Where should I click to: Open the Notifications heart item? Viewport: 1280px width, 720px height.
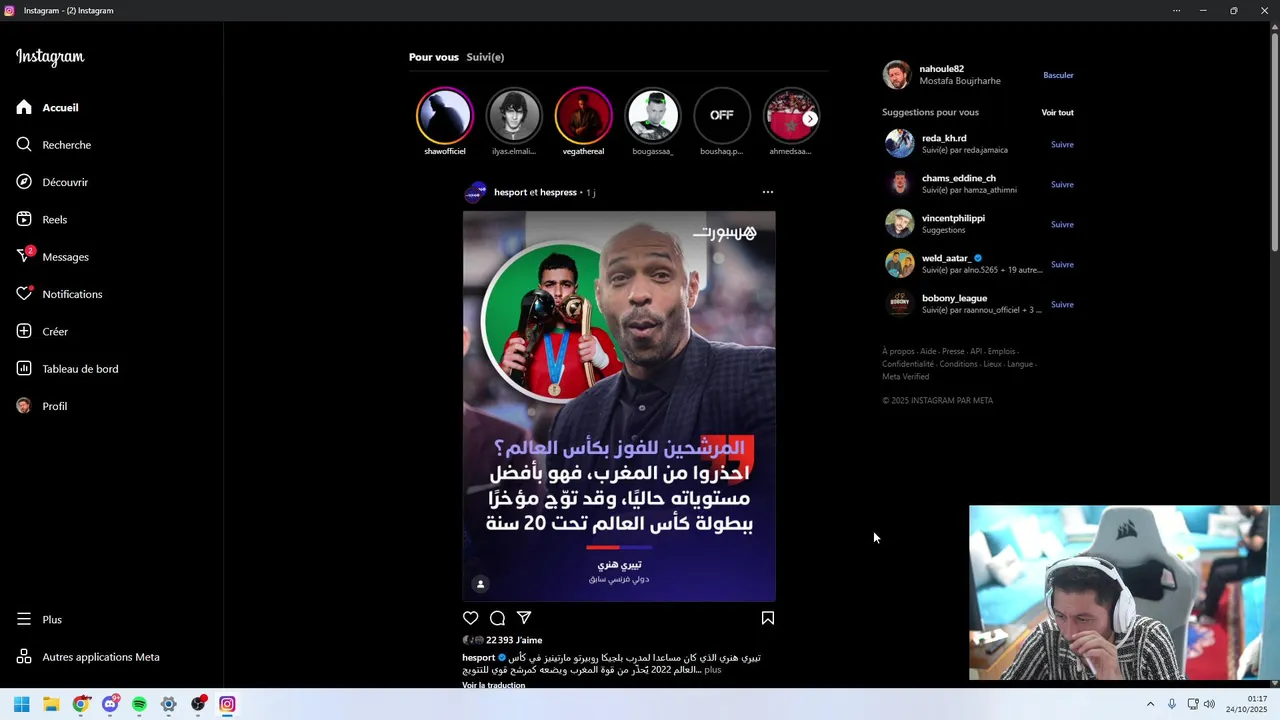coord(60,294)
